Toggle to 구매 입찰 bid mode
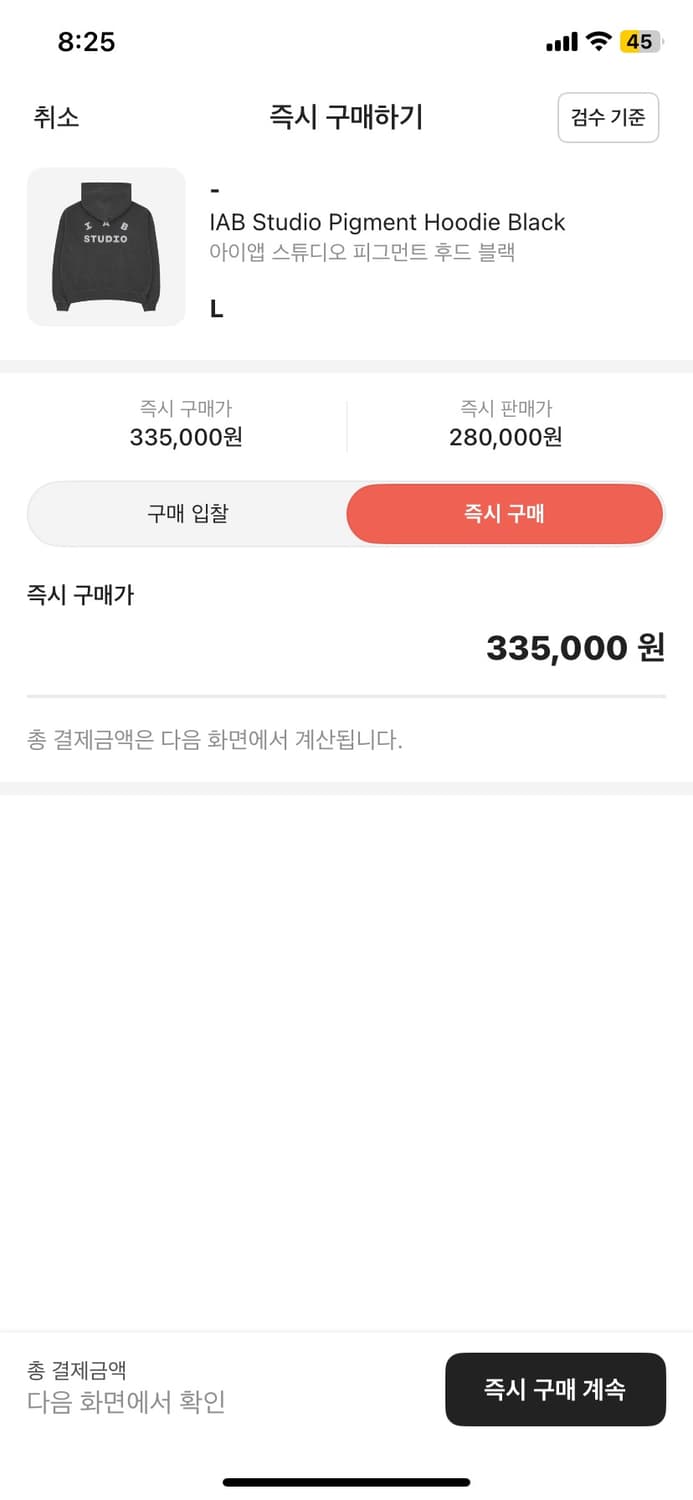The width and height of the screenshot is (693, 1500). [188, 514]
